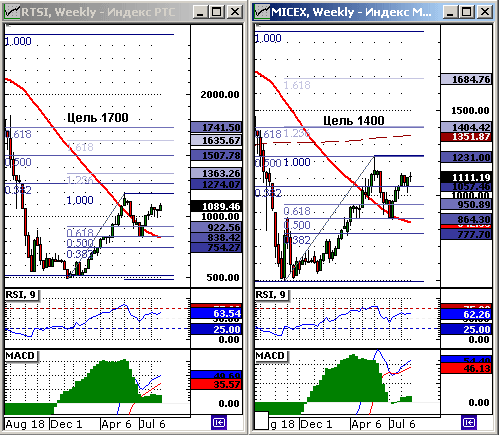499x435 pixels.
Task: Click the RTSI window chart icon
Action: [x=12, y=12]
